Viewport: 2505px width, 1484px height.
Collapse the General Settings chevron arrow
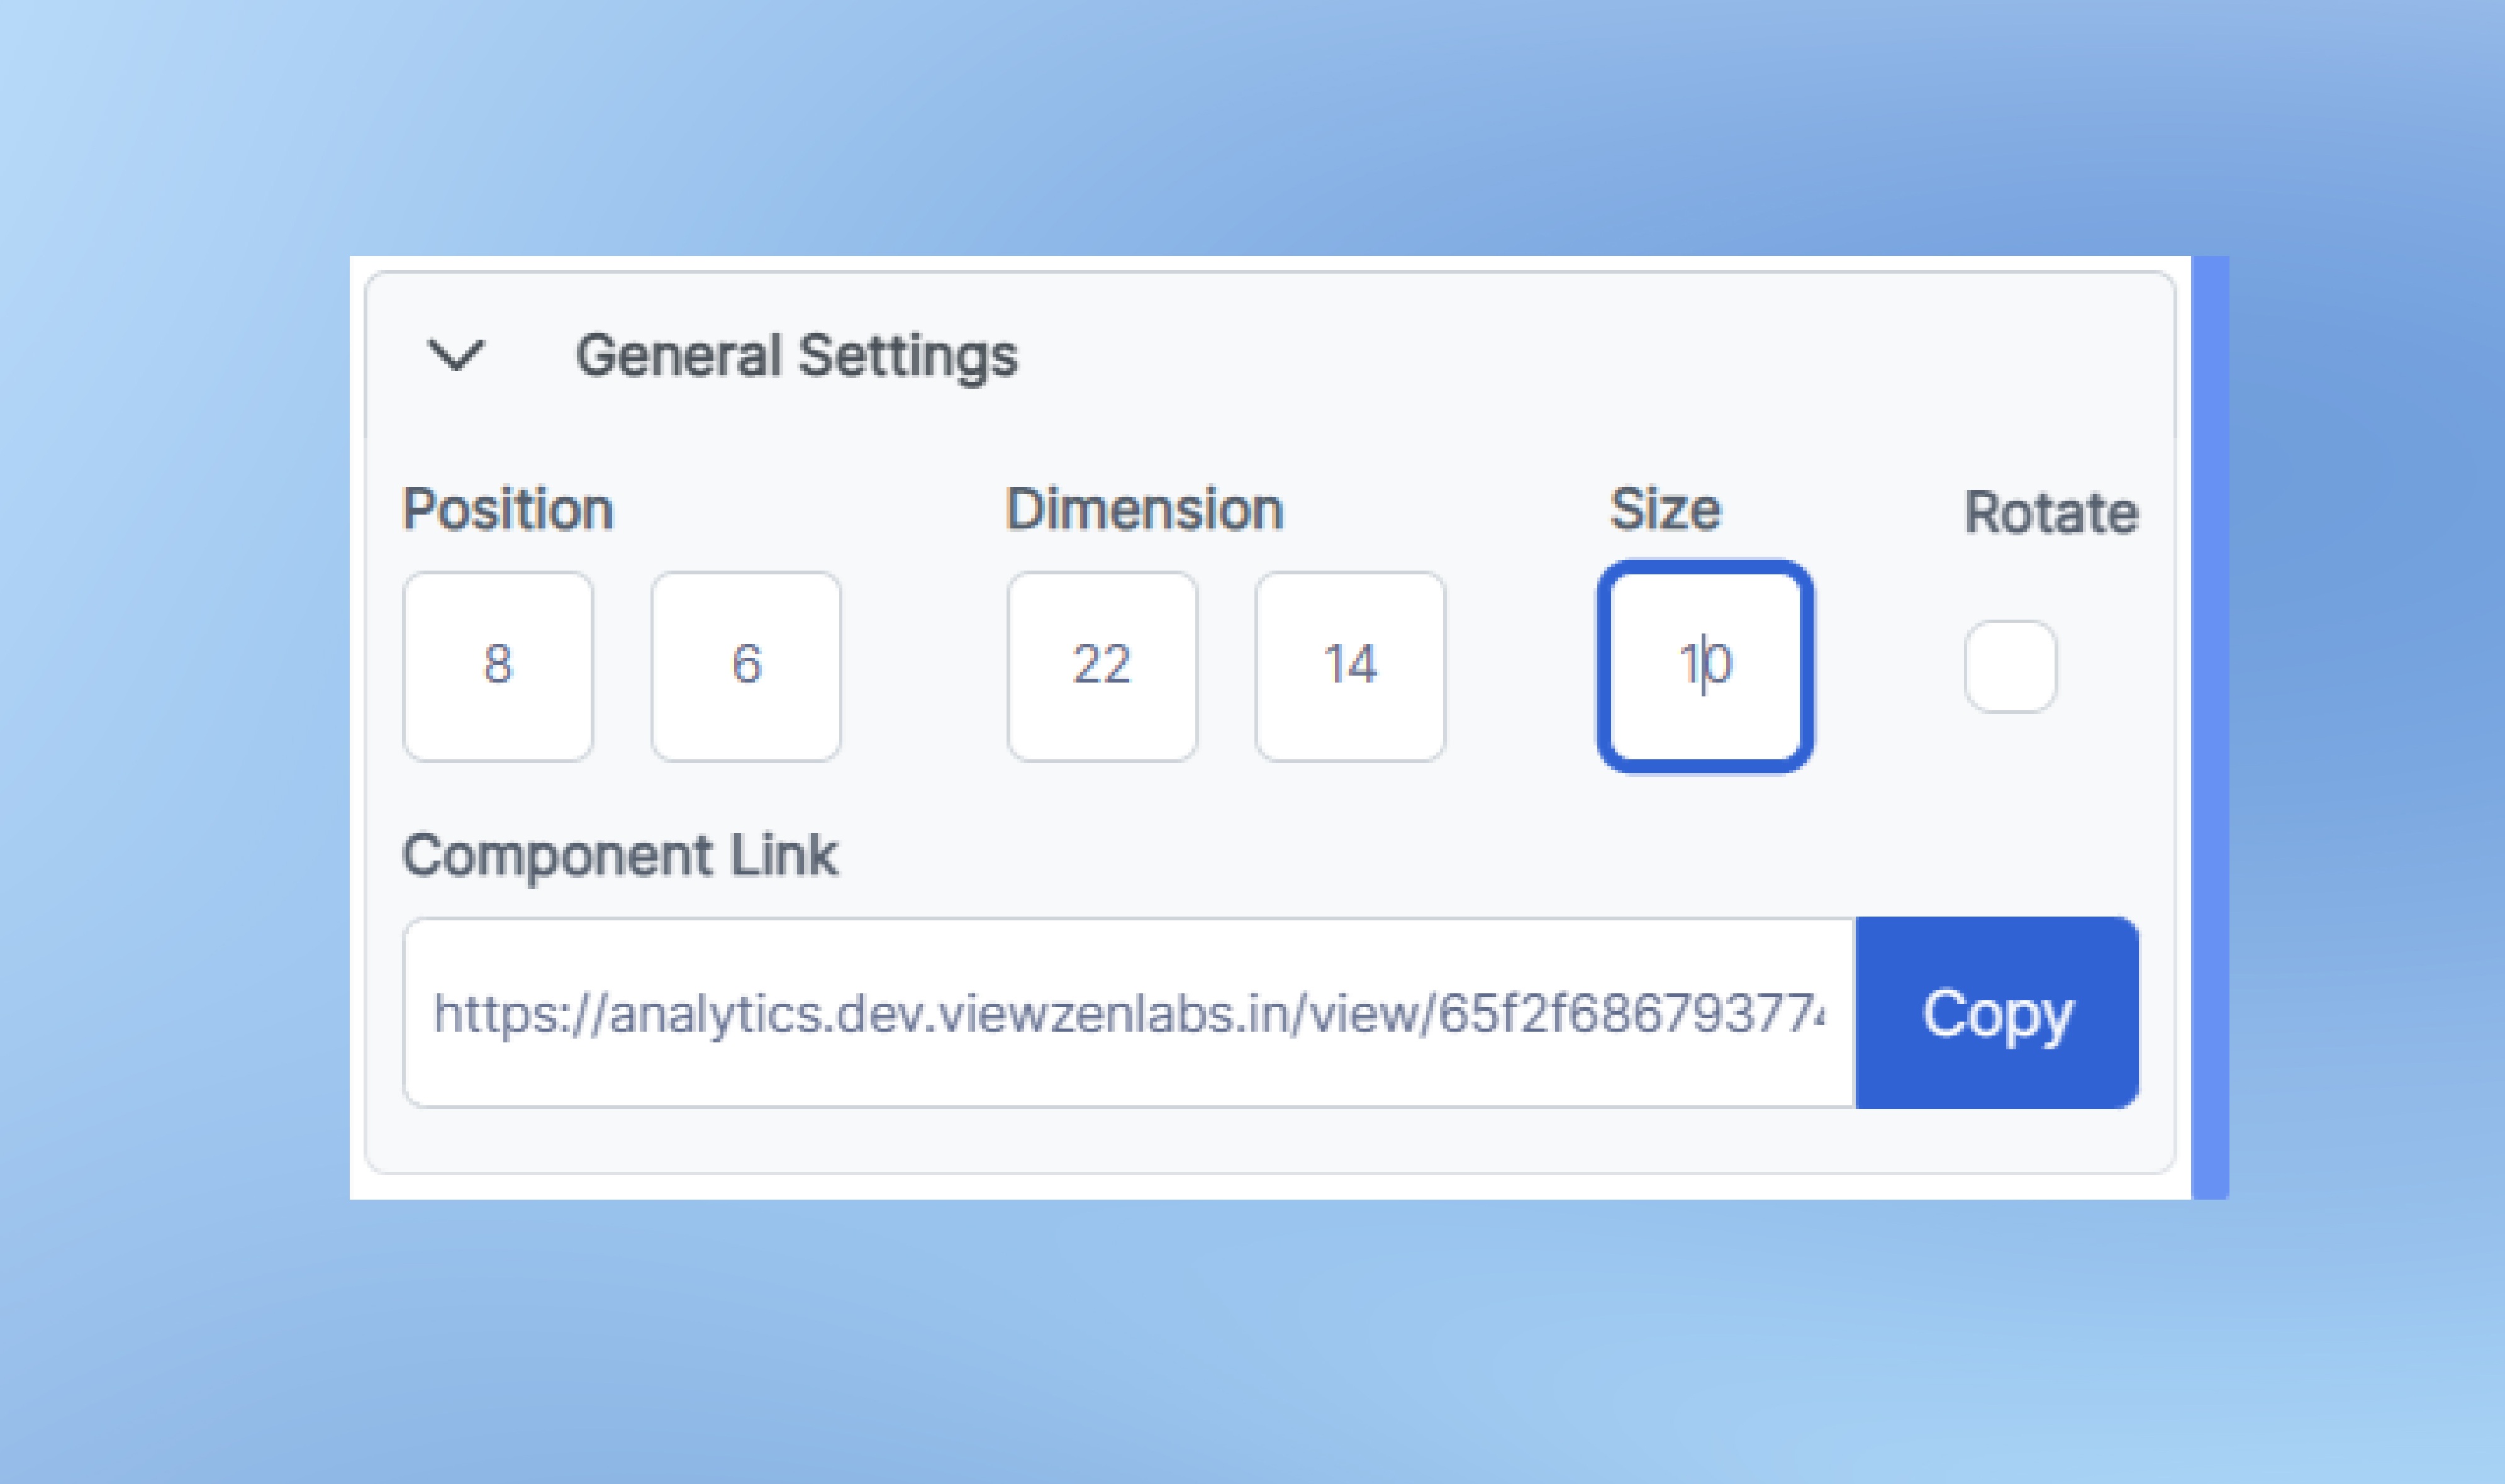[456, 355]
